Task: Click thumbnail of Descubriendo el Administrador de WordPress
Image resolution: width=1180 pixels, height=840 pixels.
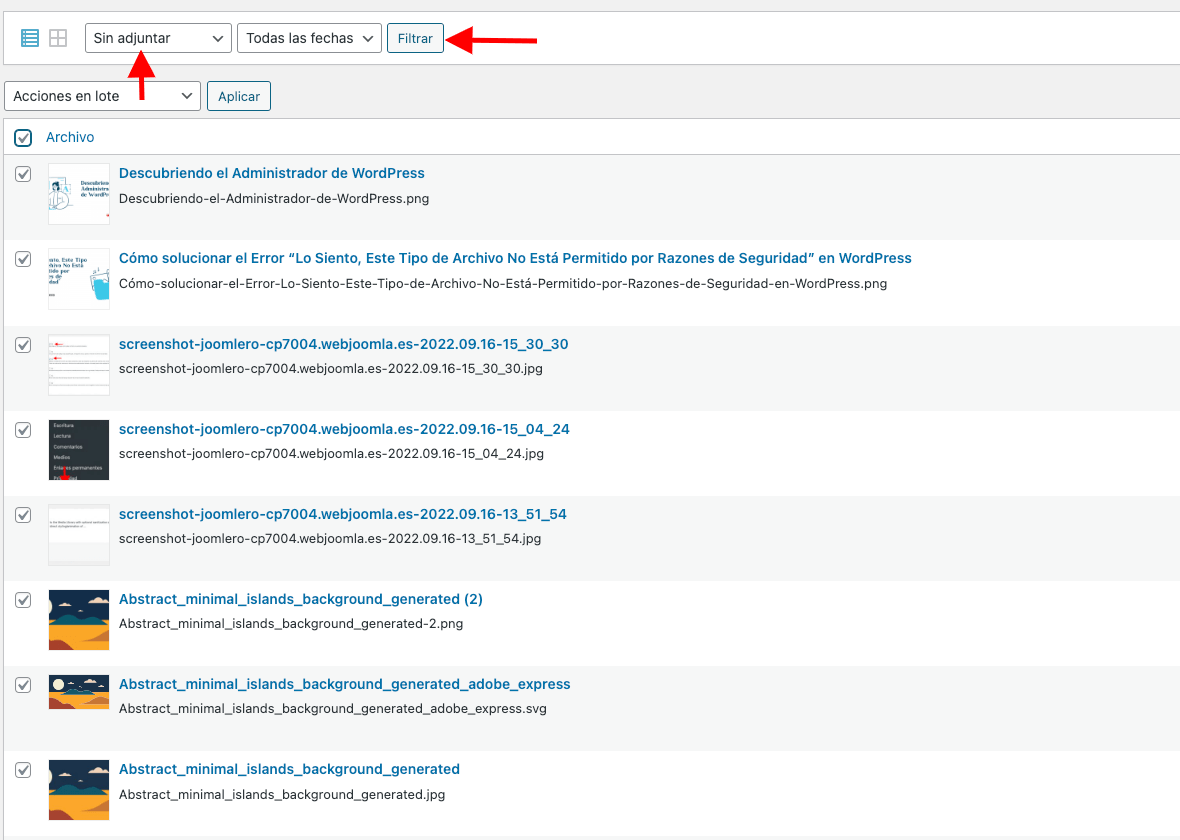Action: coord(79,194)
